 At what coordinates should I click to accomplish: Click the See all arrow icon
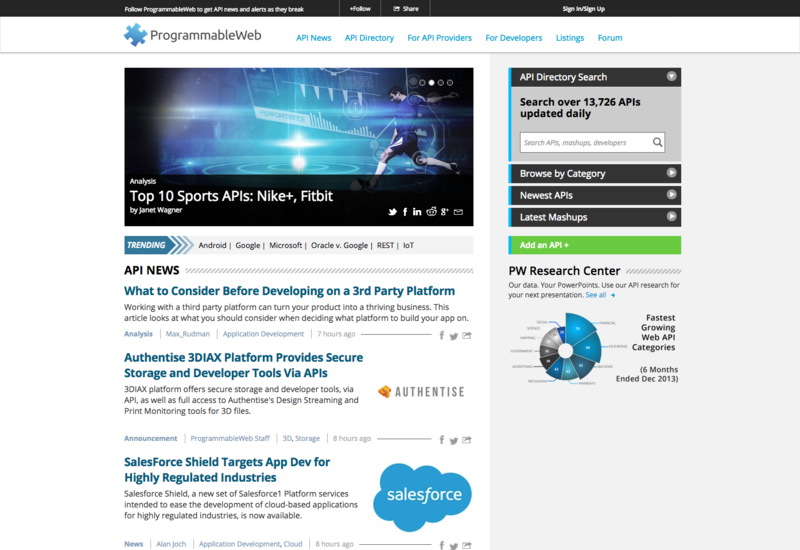pyautogui.click(x=613, y=295)
